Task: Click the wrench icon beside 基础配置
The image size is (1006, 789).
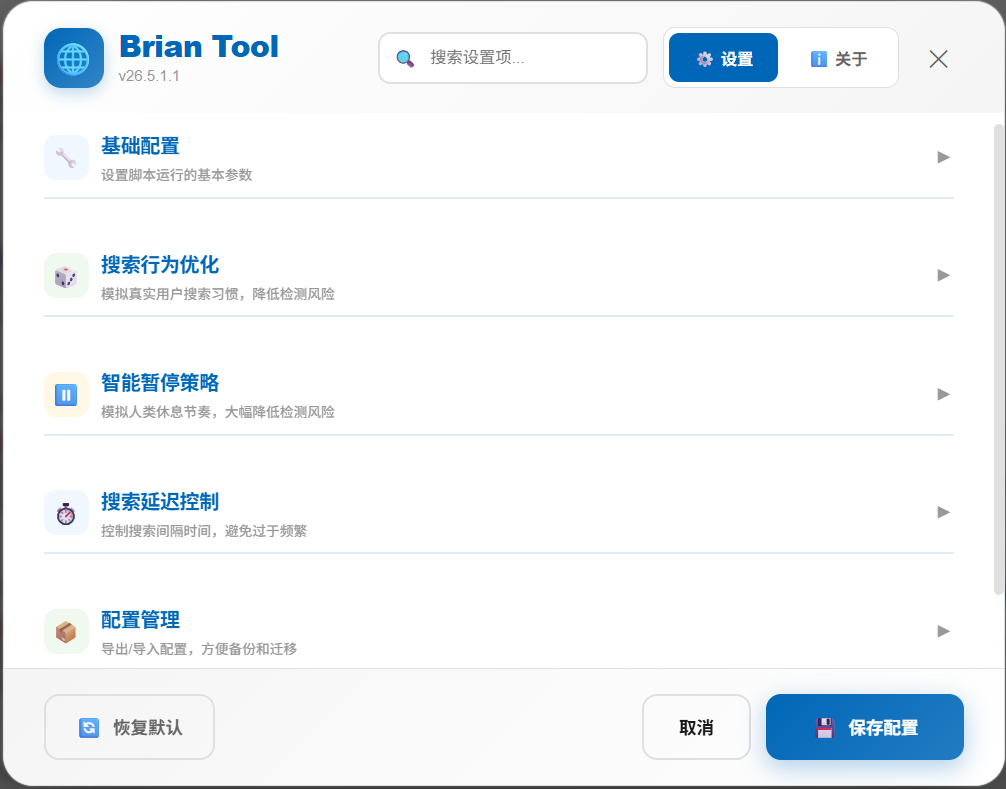Action: point(66,157)
